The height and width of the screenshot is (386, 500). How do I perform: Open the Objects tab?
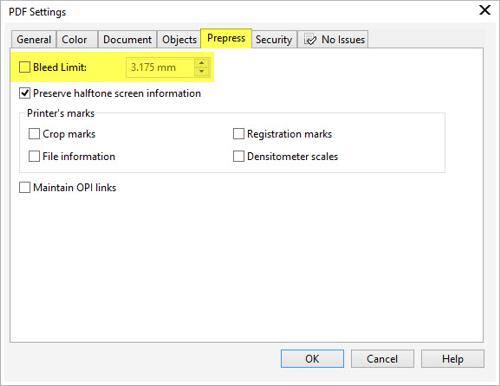pyautogui.click(x=179, y=39)
